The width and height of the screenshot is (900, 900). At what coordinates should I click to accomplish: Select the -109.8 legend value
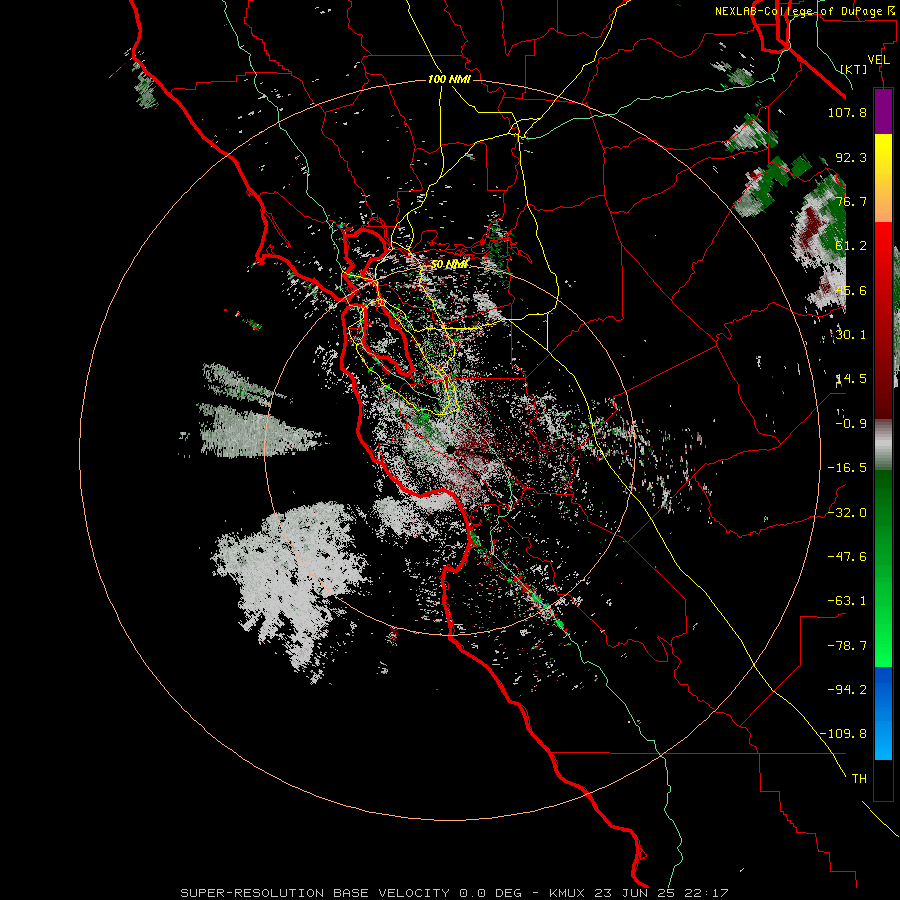coord(843,734)
